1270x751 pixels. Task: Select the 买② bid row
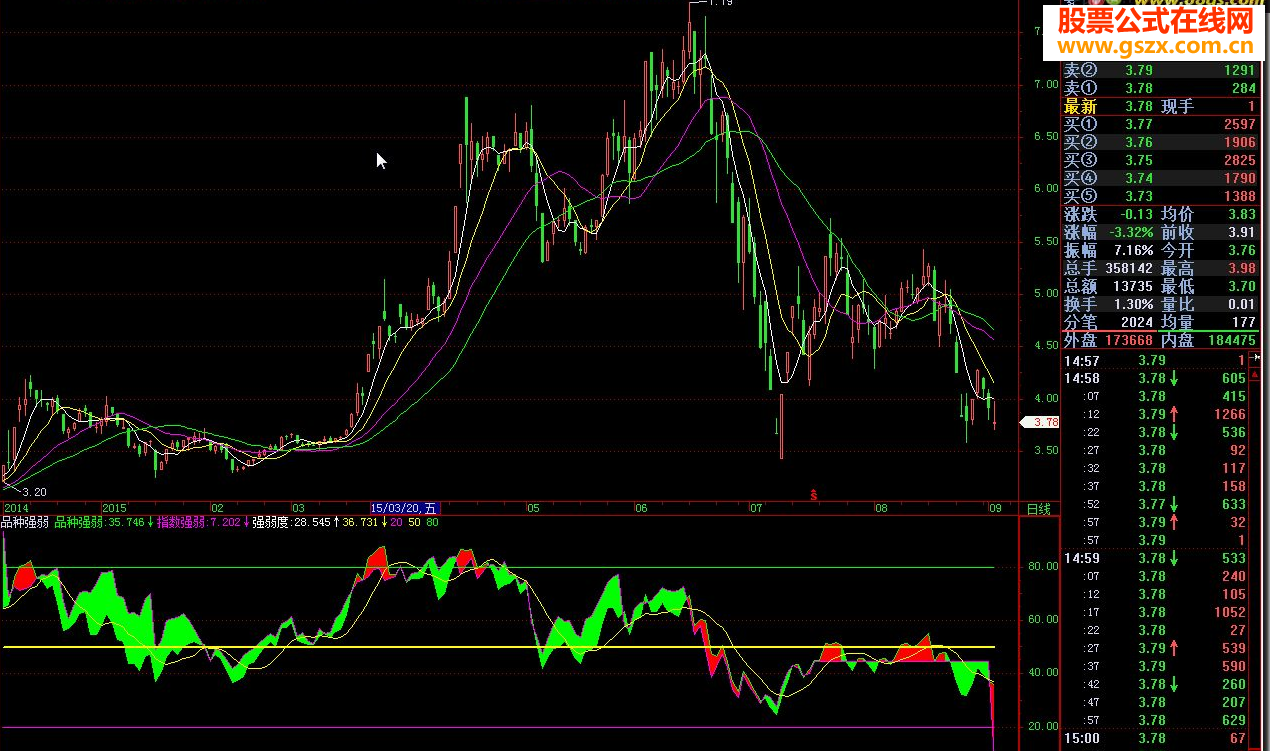[x=1160, y=142]
